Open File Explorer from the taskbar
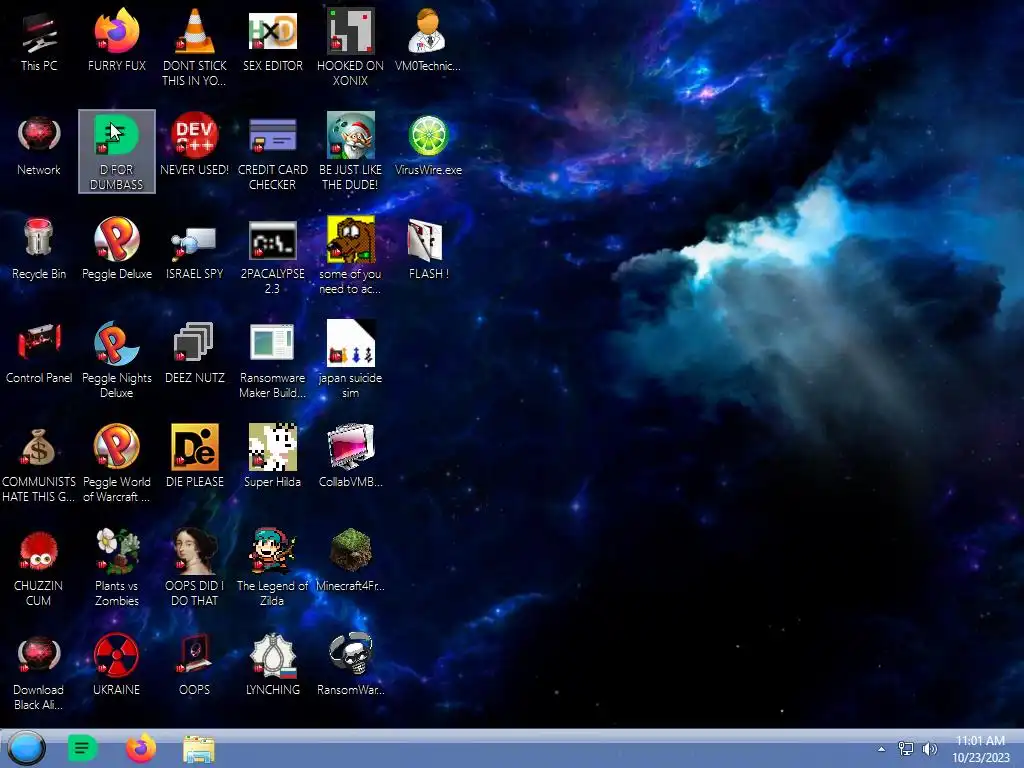This screenshot has width=1024, height=768. pyautogui.click(x=199, y=749)
